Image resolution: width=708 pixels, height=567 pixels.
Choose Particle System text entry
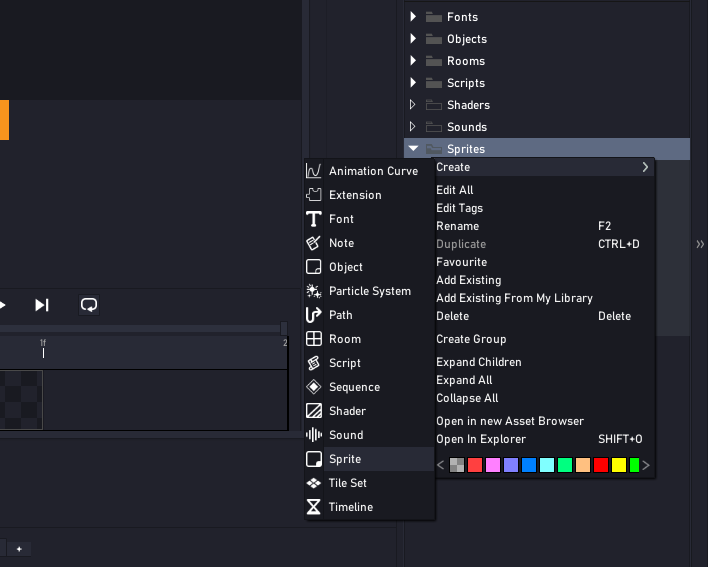(x=370, y=291)
